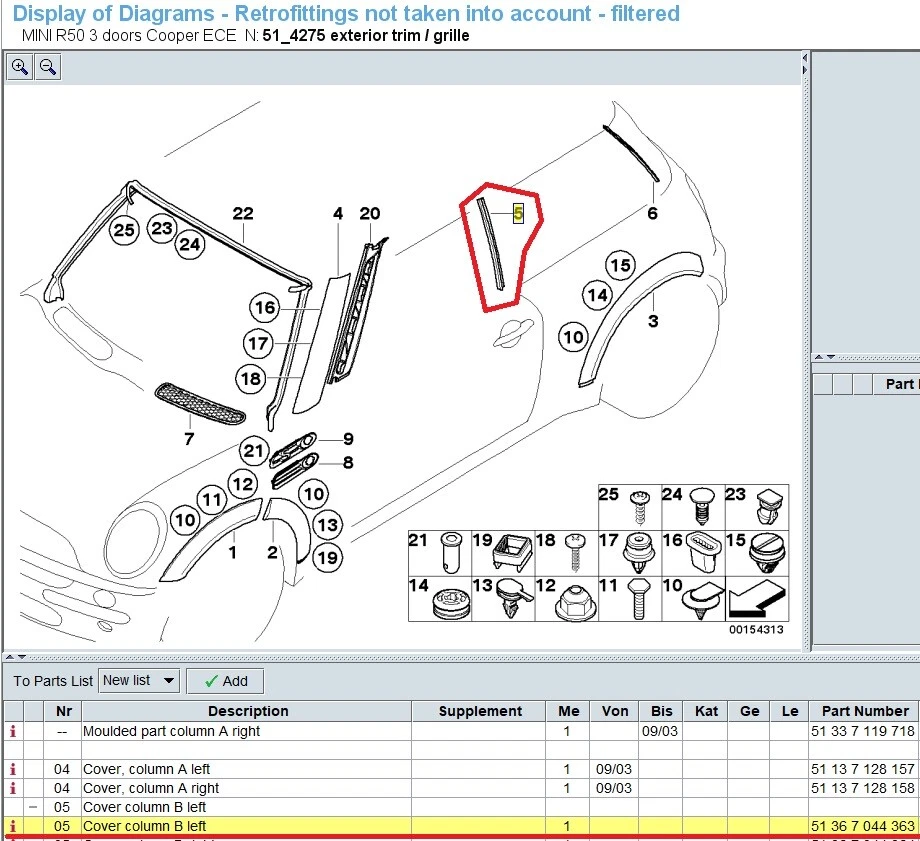This screenshot has width=920, height=841.
Task: Click down arrow on right panel horizontal splitter
Action: tap(830, 357)
